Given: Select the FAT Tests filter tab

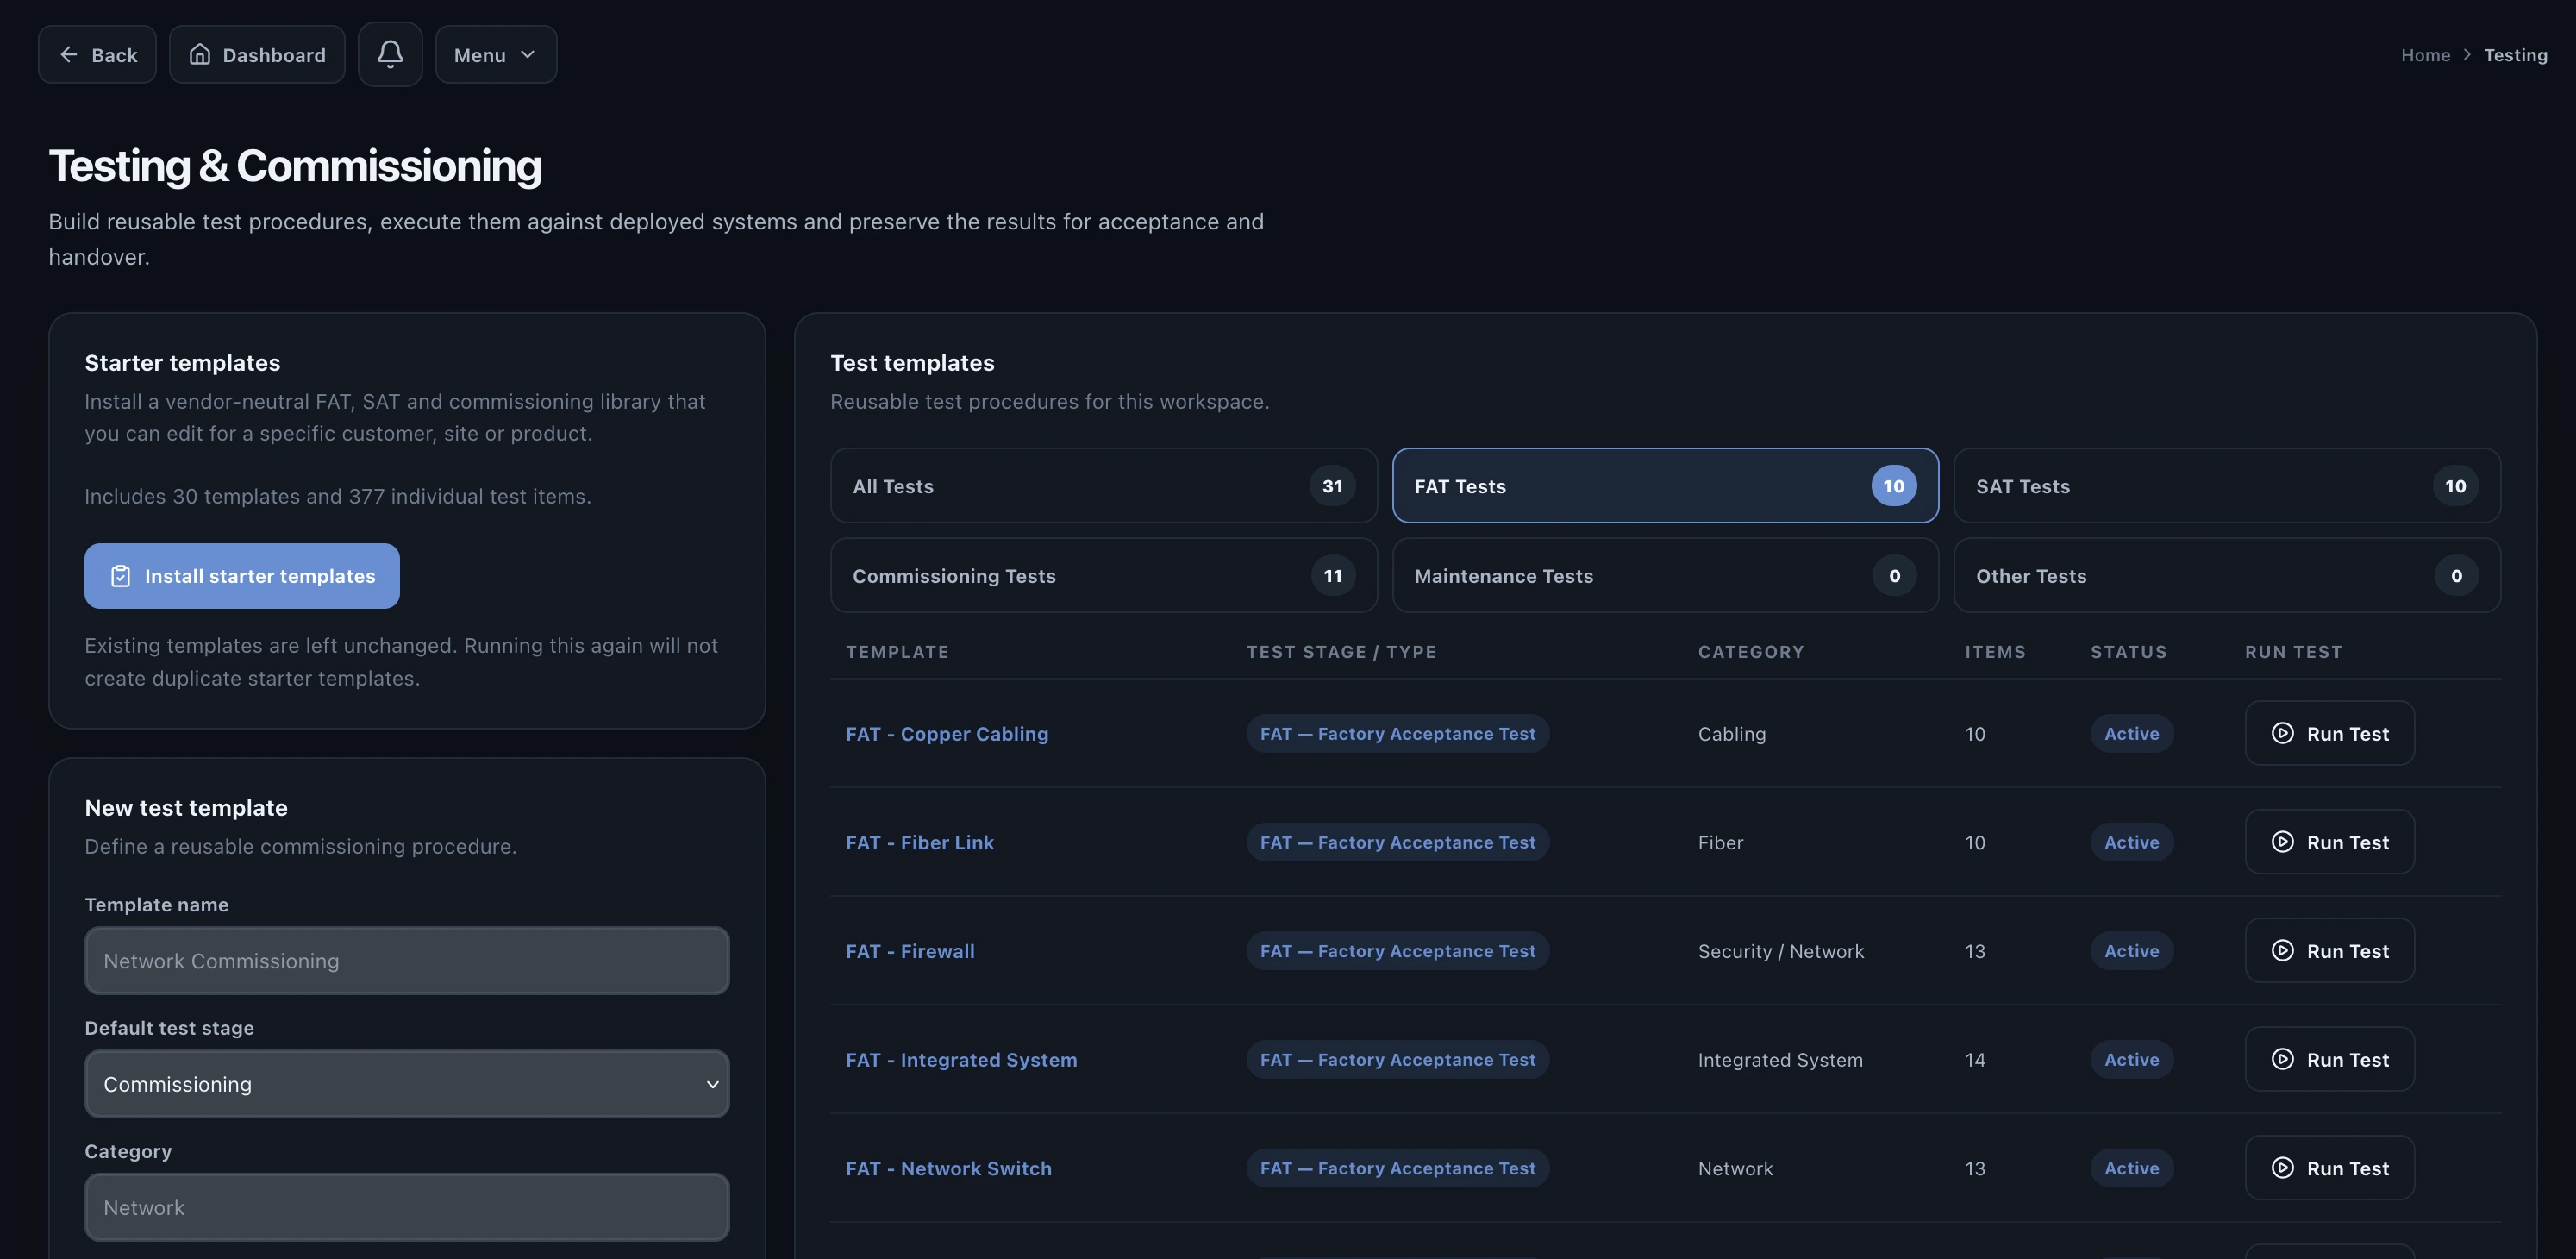Looking at the screenshot, I should pos(1665,486).
